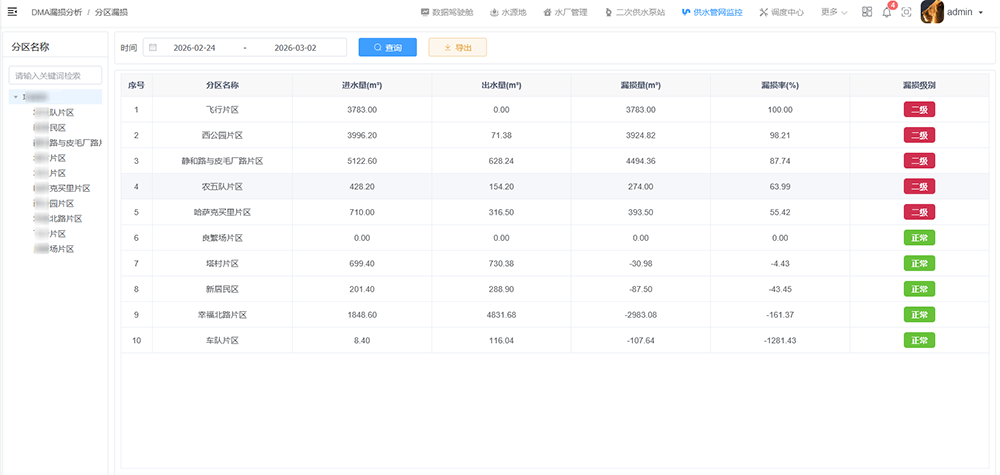The height and width of the screenshot is (475, 1000).
Task: Select the tree item ending in 民区
Action: click(x=50, y=128)
